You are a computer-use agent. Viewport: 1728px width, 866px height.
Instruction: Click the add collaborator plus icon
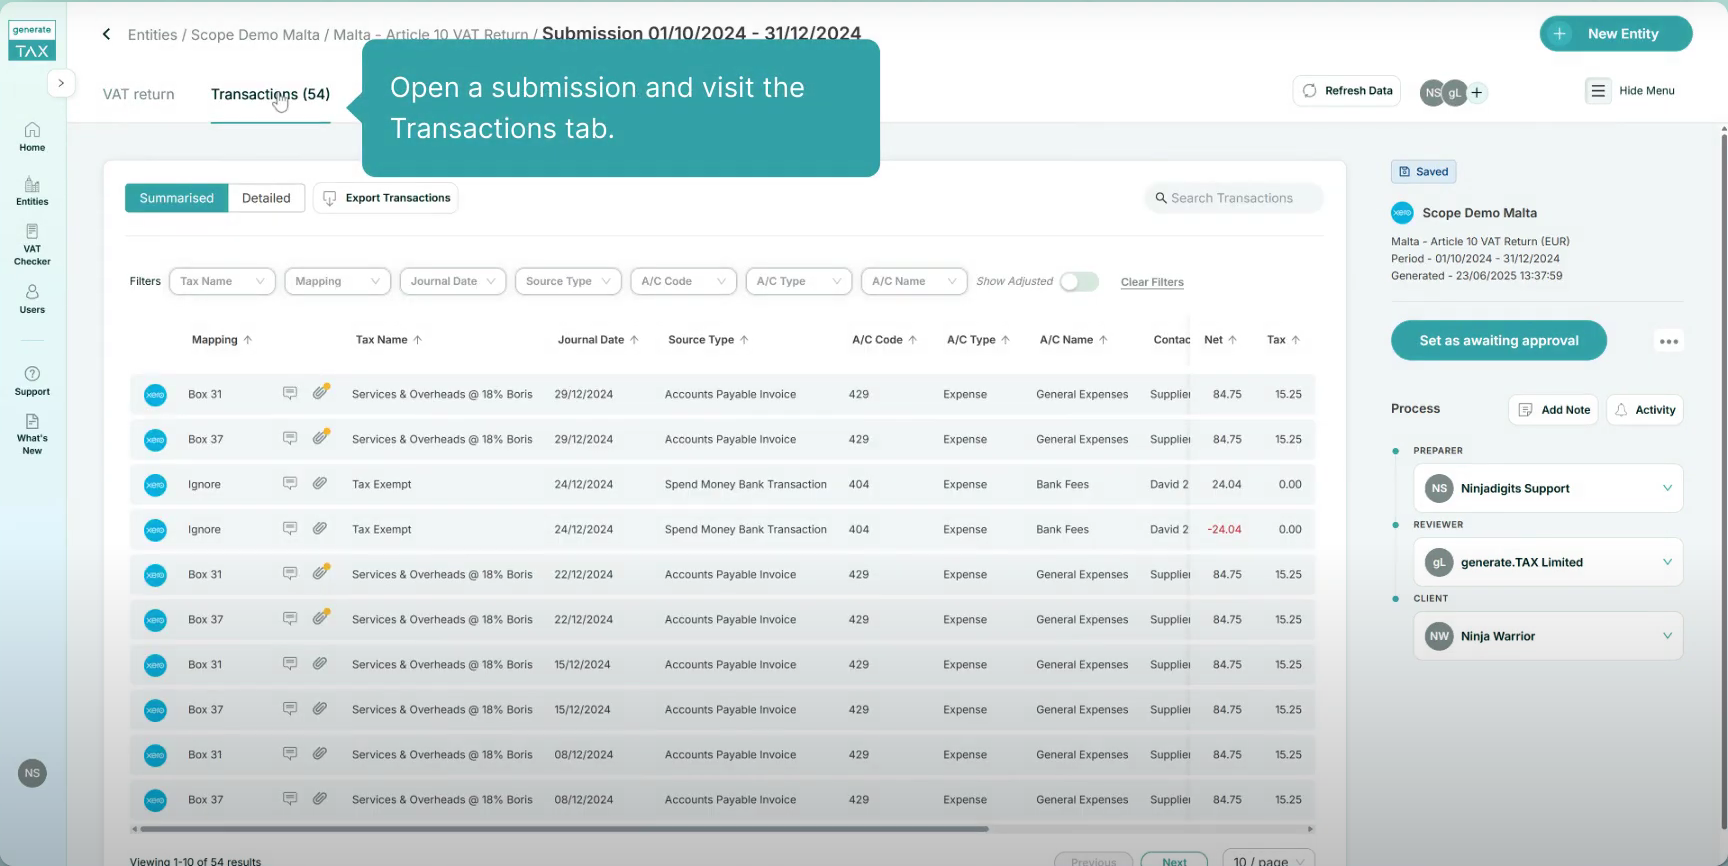[x=1477, y=93]
